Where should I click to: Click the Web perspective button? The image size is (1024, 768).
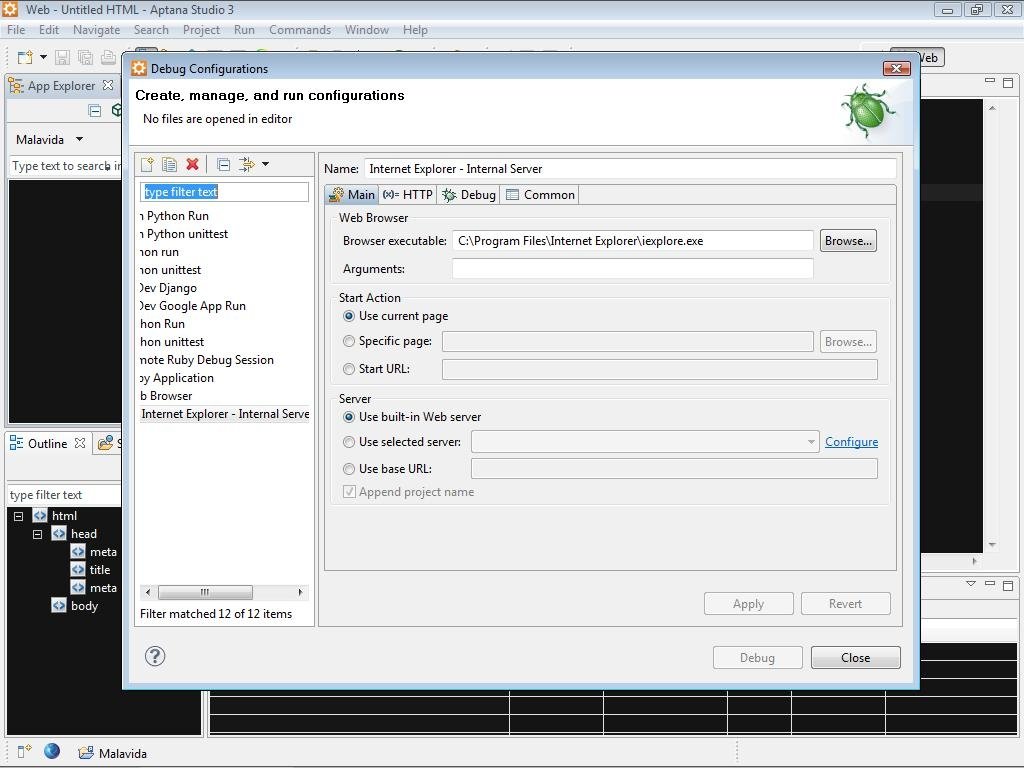click(917, 57)
